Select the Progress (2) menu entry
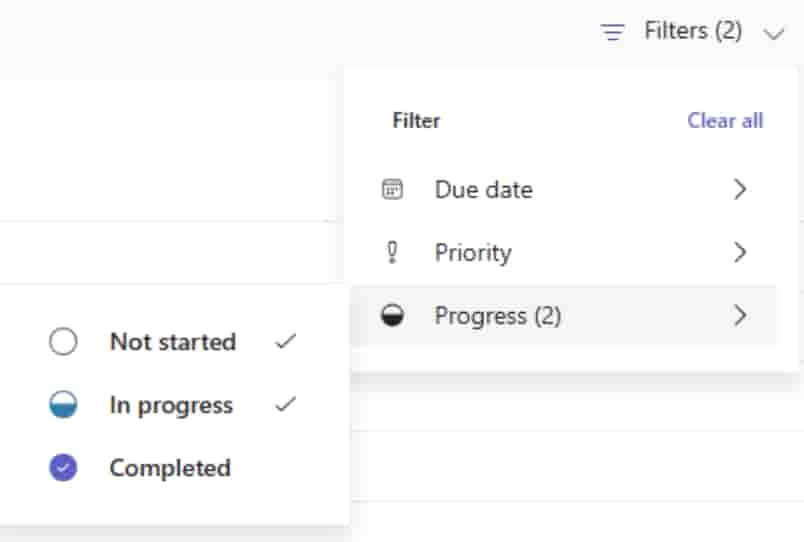The width and height of the screenshot is (804, 542). pos(498,316)
